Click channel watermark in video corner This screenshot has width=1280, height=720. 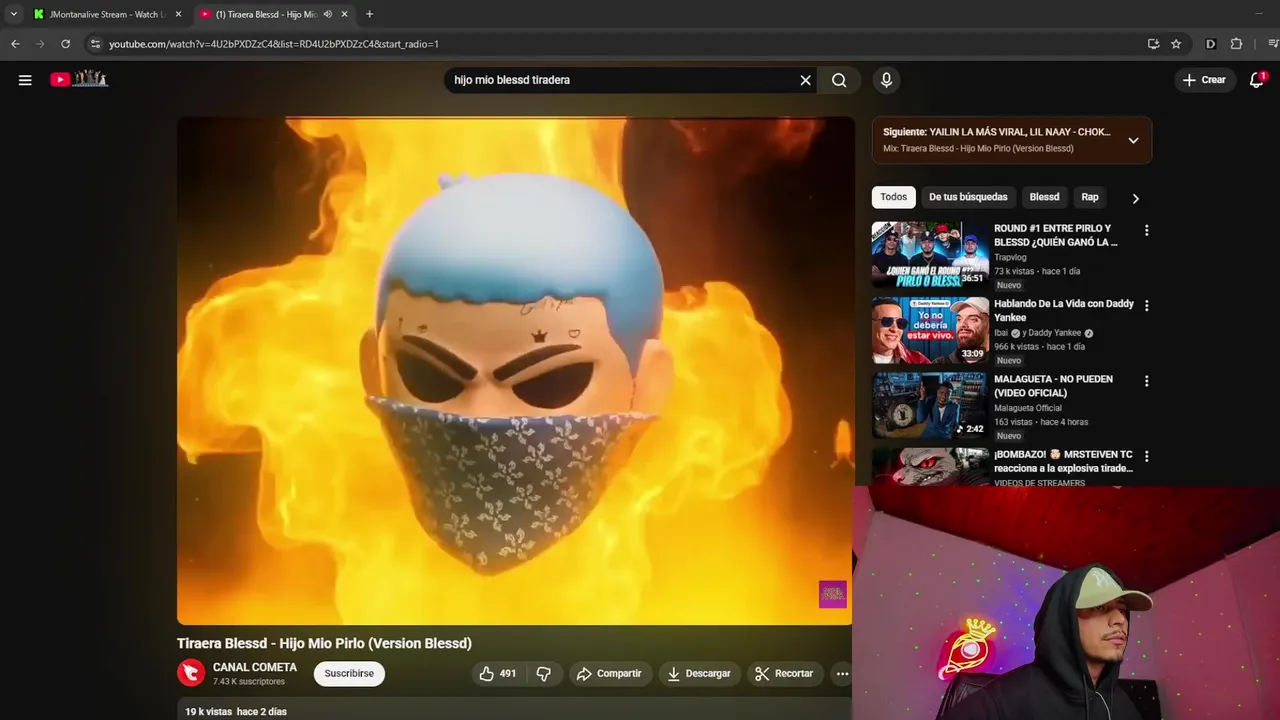pyautogui.click(x=832, y=594)
